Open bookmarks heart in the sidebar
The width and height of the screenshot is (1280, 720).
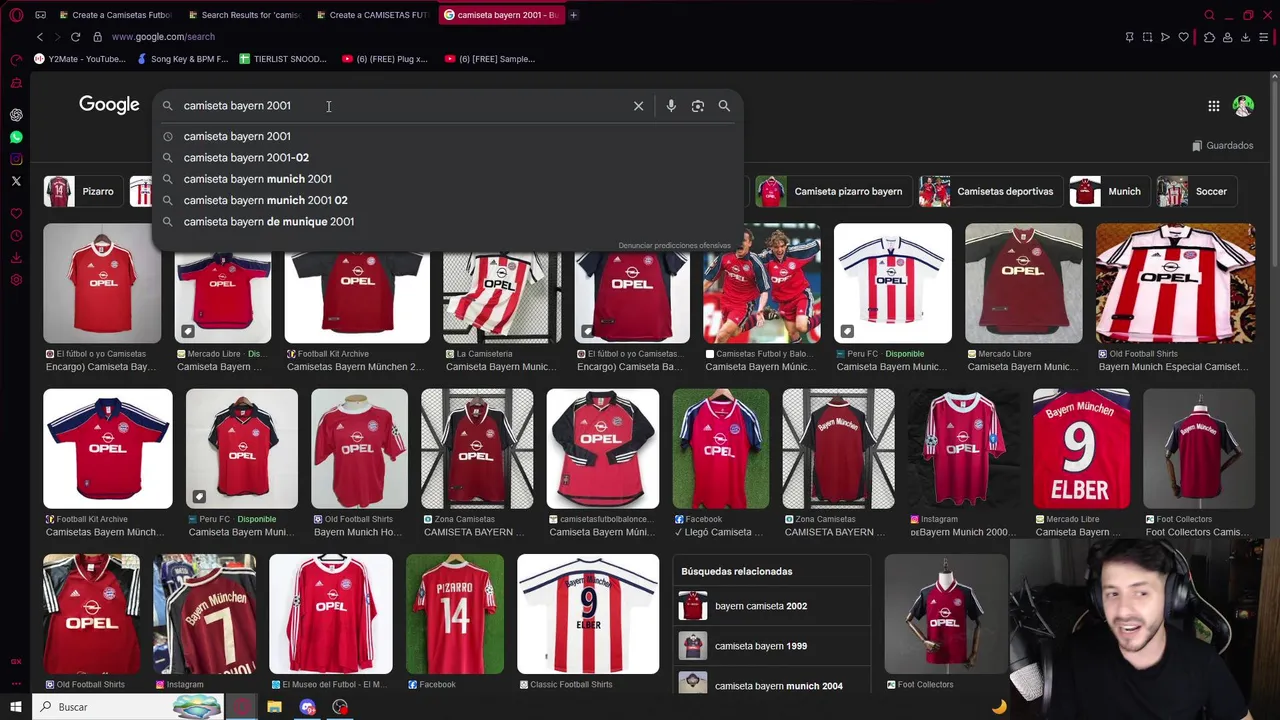[16, 214]
